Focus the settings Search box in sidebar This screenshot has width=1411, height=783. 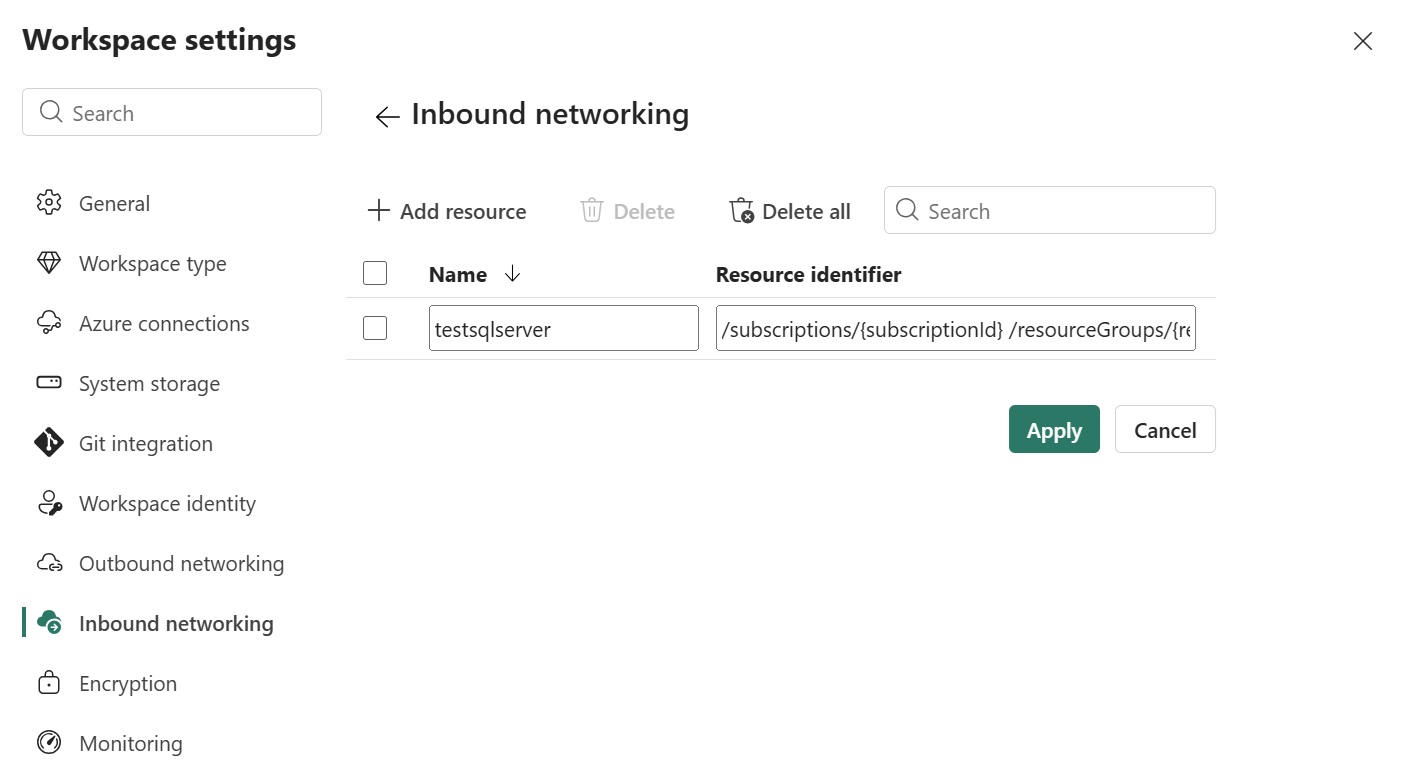coord(172,112)
